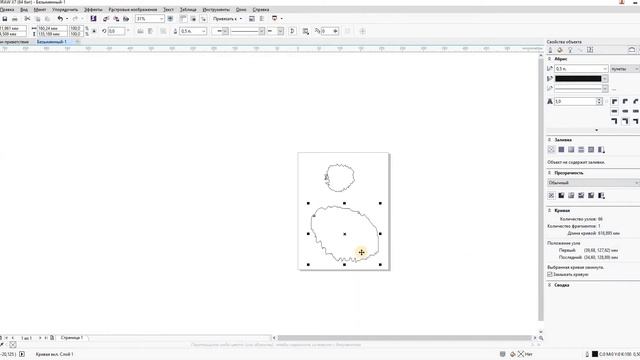Click the add page button near page navigator
Screen dimensions: 640x360
pos(52,338)
